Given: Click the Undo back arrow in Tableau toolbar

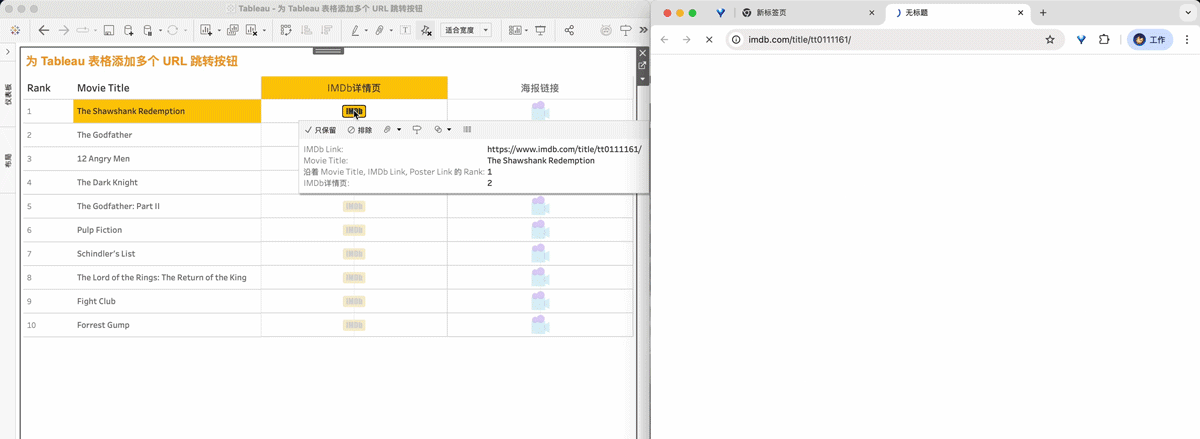Looking at the screenshot, I should click(44, 30).
